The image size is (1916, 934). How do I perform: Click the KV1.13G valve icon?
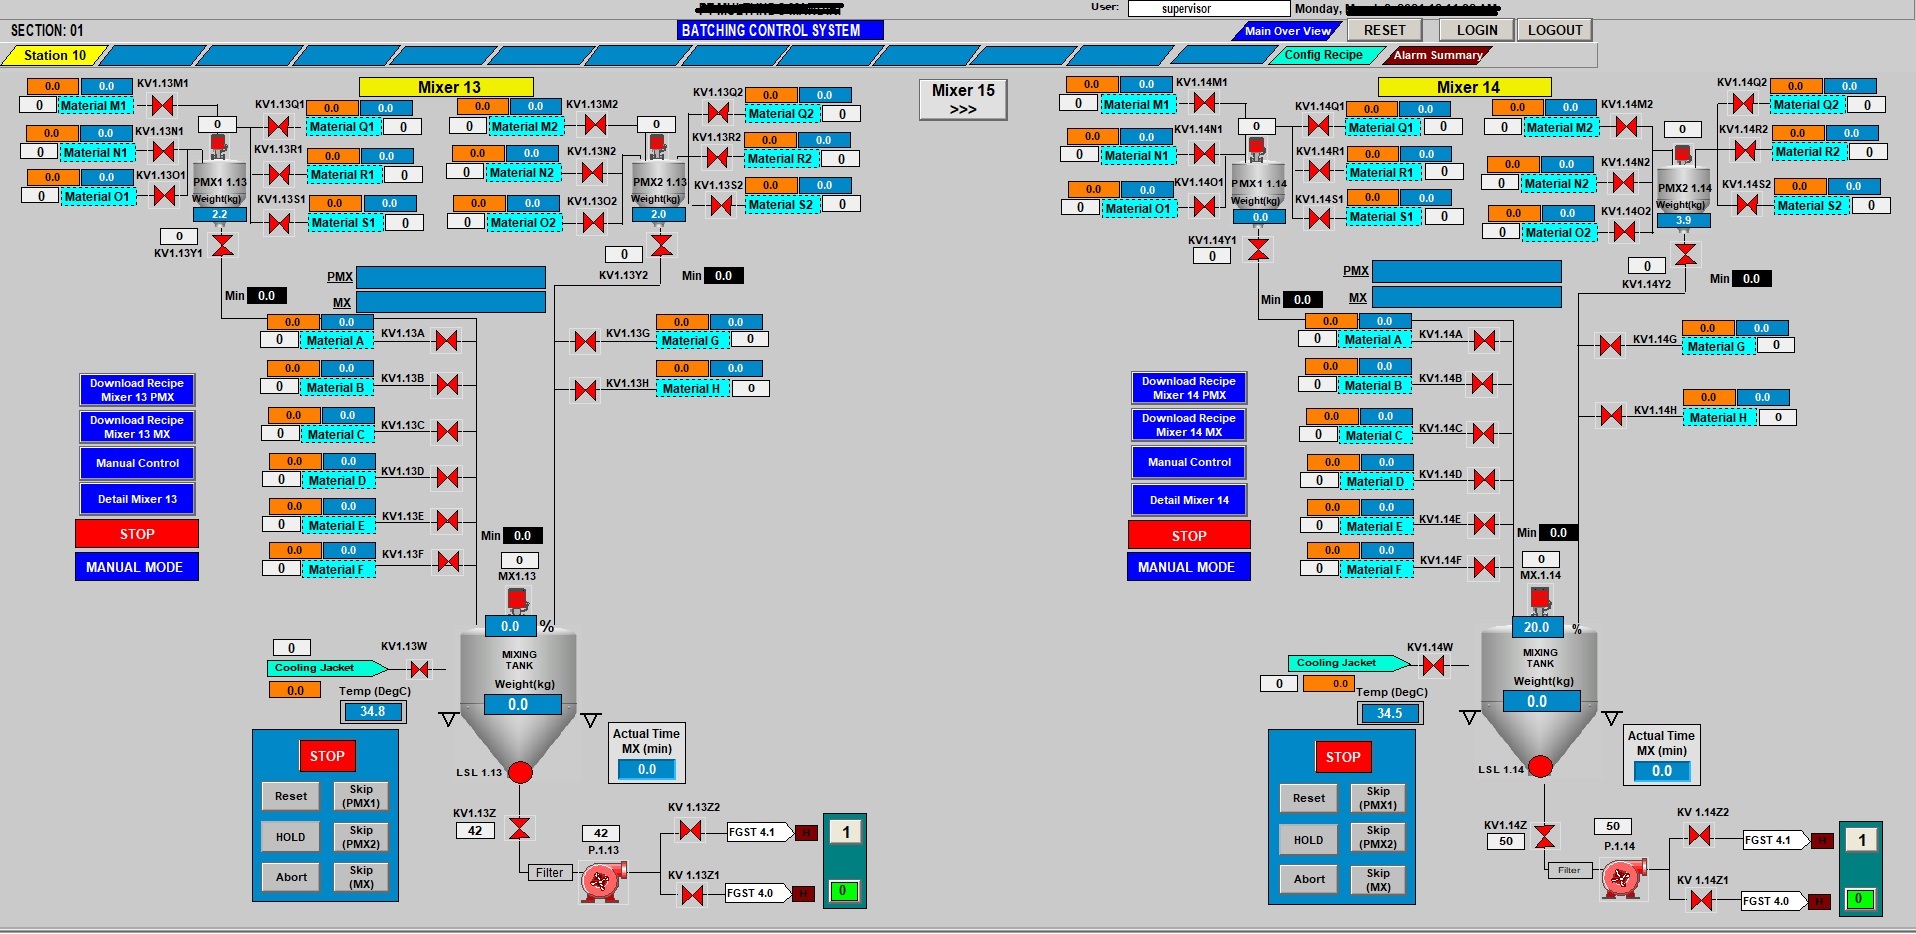[586, 342]
